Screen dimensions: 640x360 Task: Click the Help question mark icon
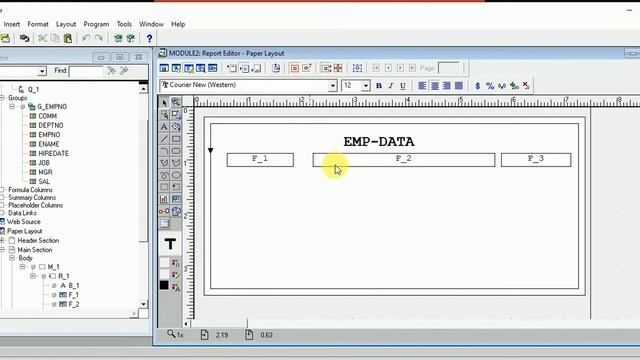click(149, 38)
